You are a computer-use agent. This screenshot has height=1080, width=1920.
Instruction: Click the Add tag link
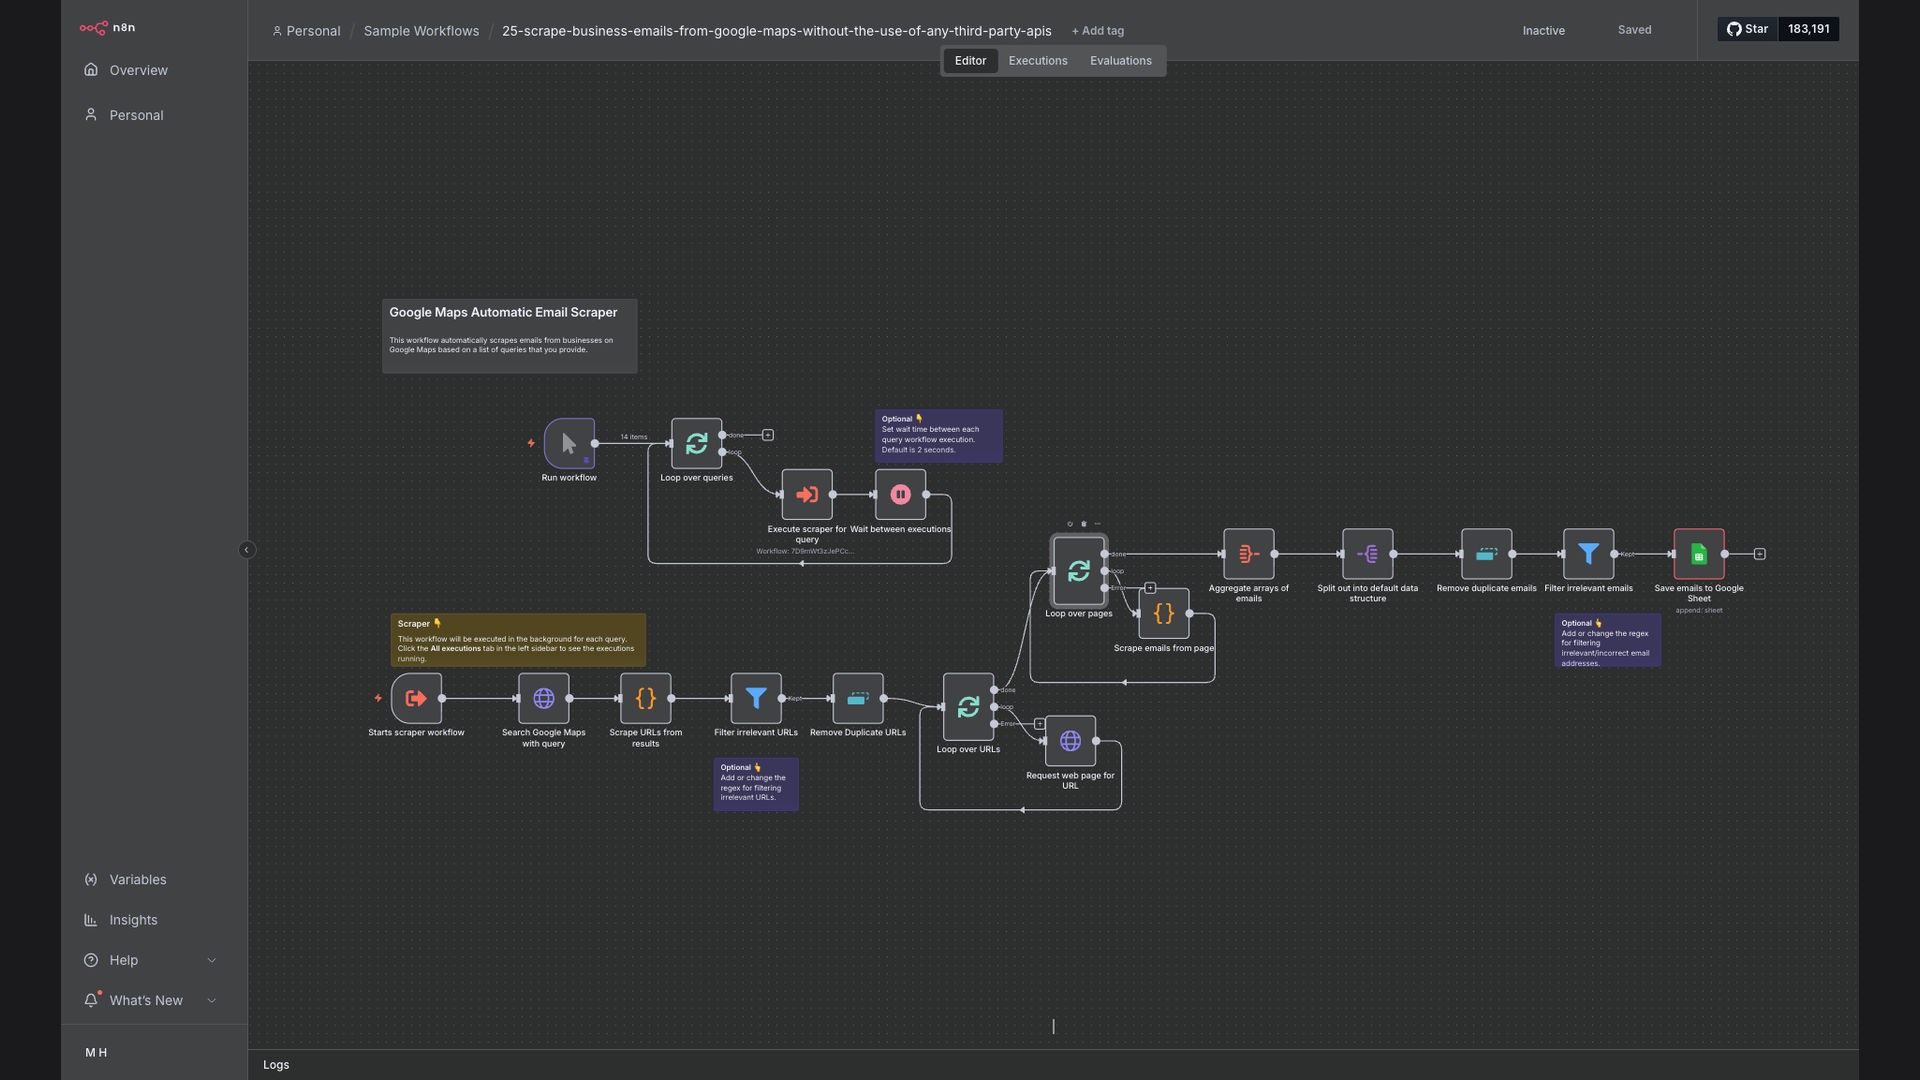(x=1098, y=31)
